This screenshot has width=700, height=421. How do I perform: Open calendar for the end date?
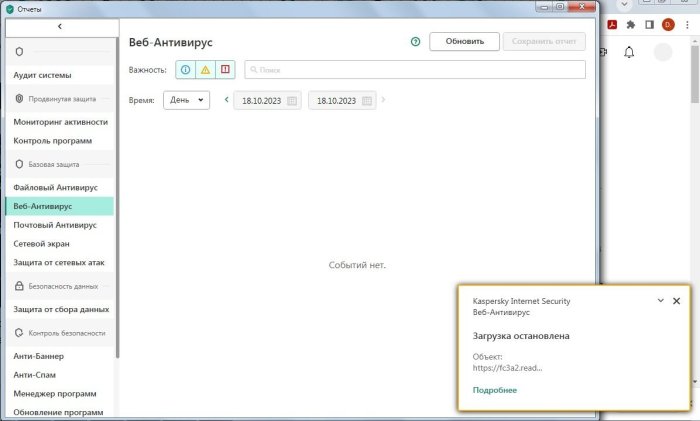pyautogui.click(x=367, y=101)
